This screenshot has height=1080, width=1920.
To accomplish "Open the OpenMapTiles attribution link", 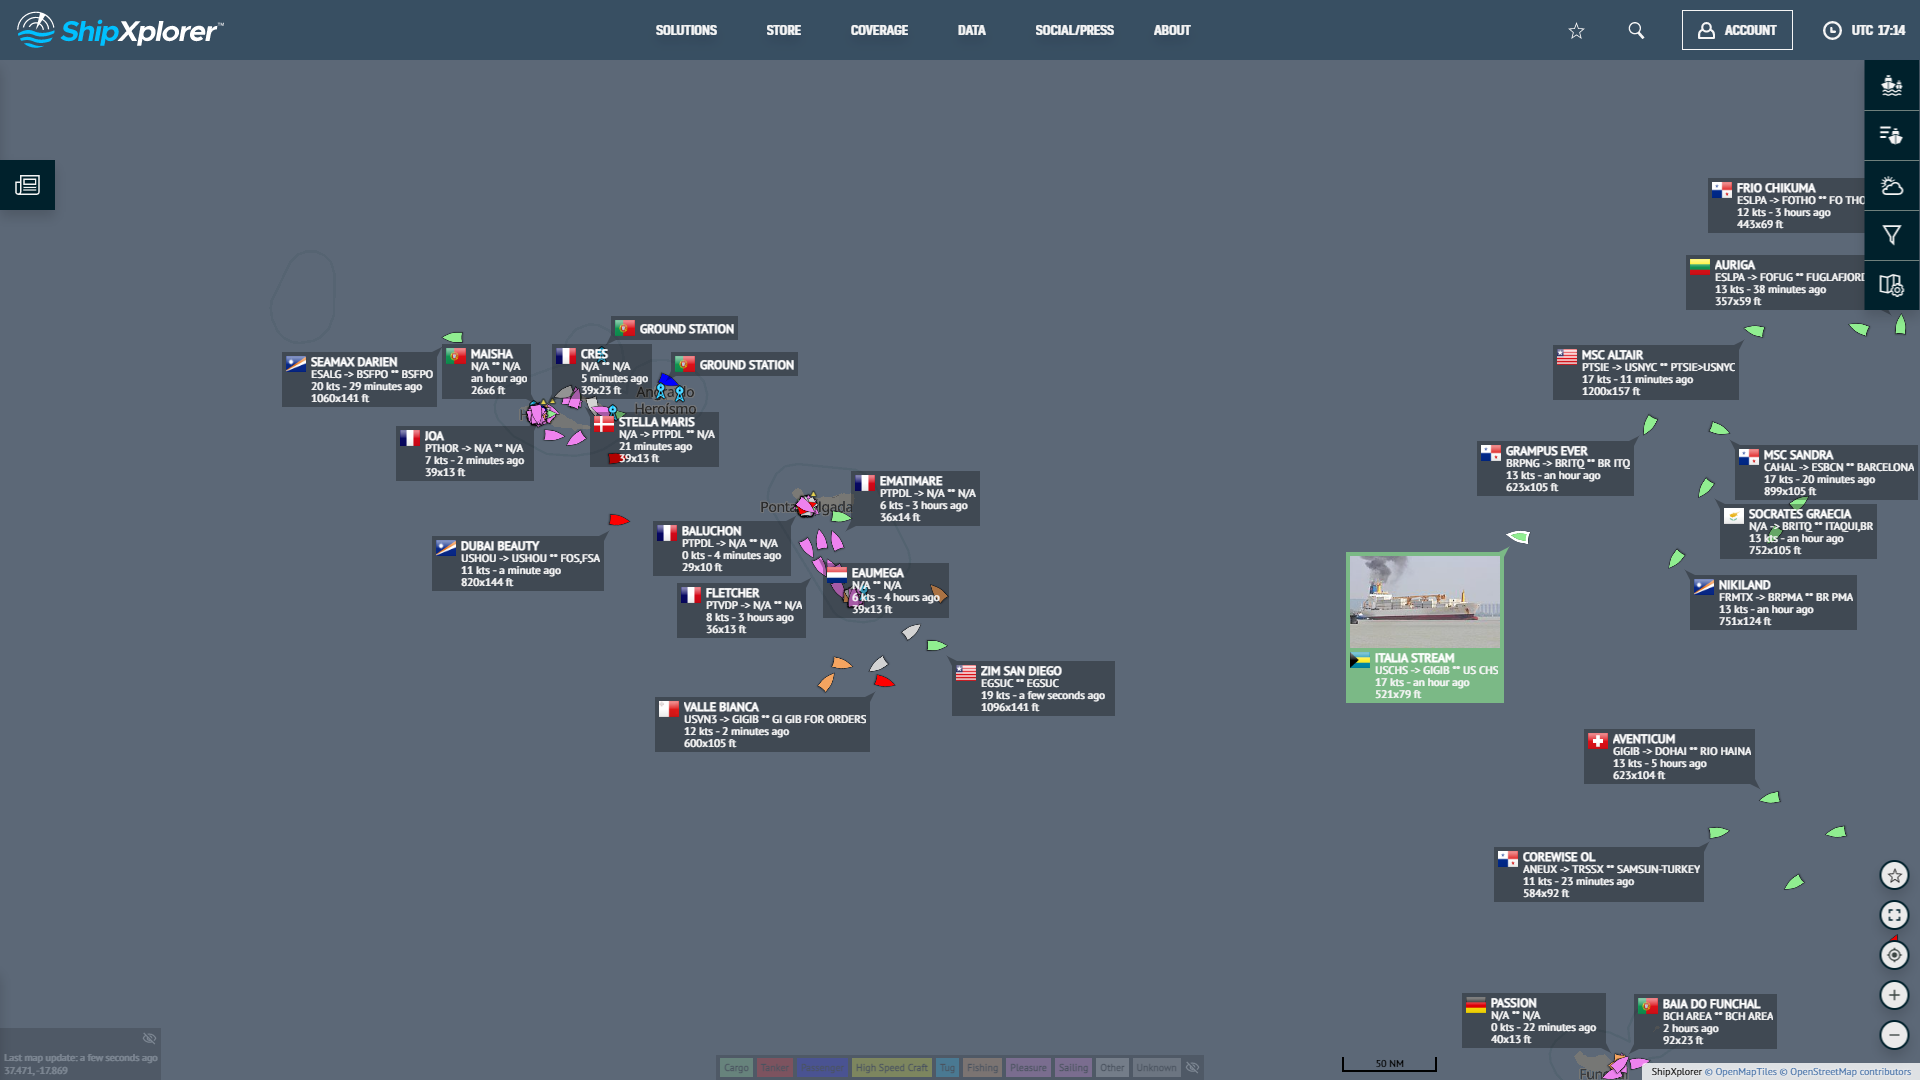I will [1740, 1071].
